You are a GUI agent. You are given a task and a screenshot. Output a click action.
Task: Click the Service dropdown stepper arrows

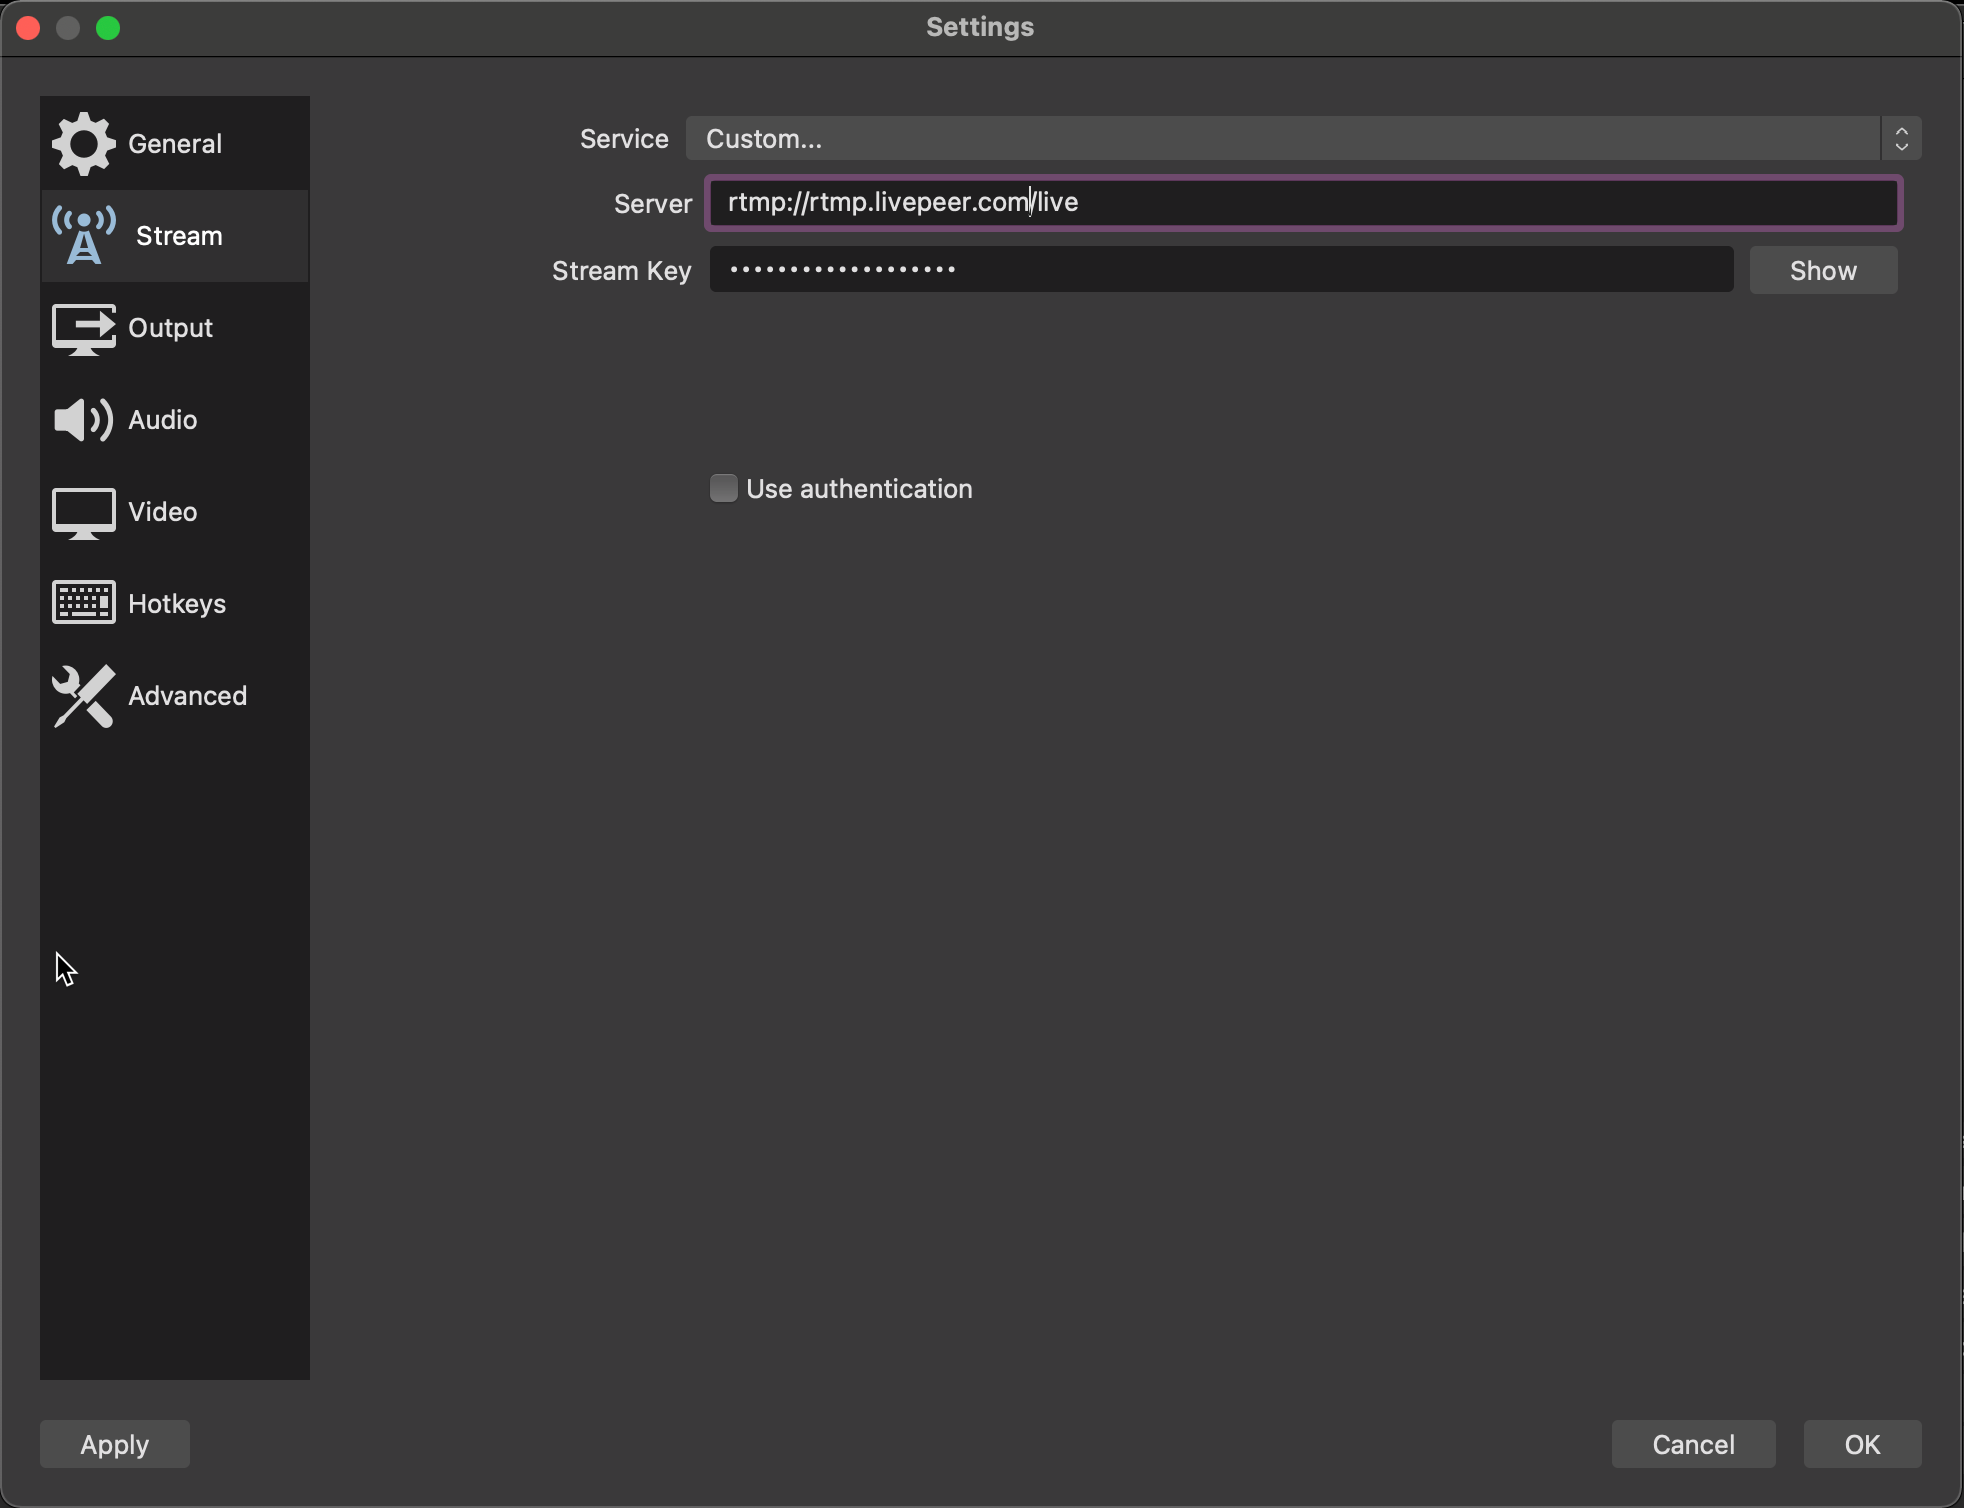point(1901,139)
